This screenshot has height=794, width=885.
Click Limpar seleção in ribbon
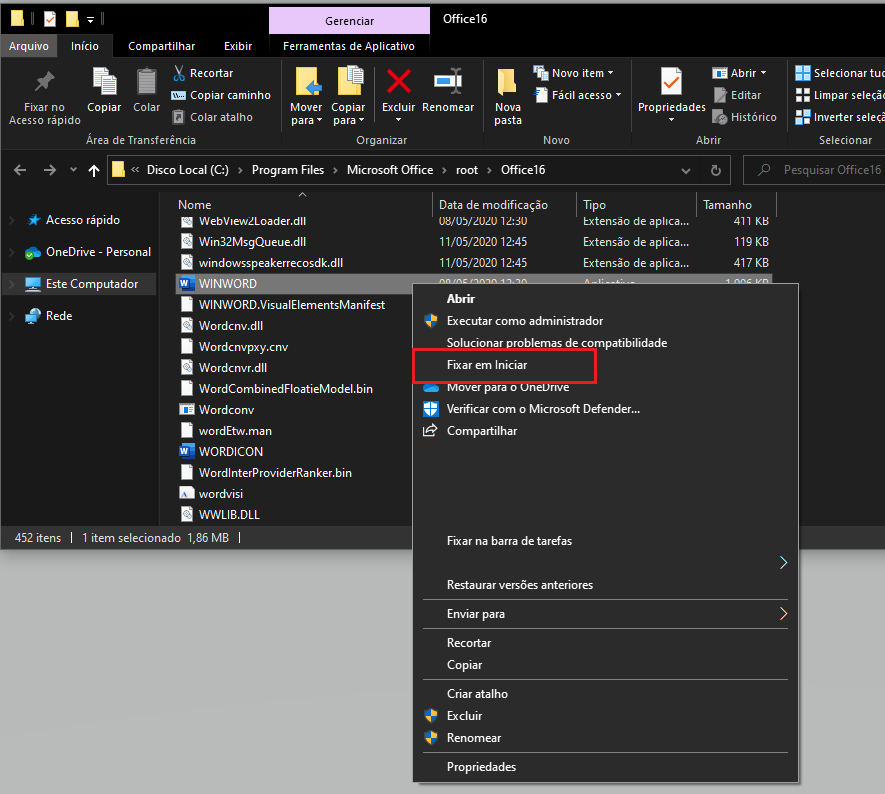(x=839, y=95)
